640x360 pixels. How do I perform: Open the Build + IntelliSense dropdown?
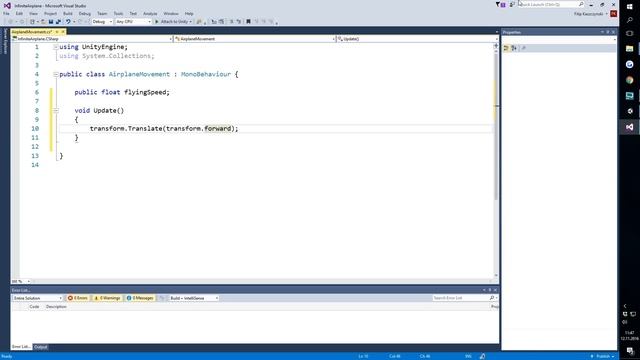point(194,298)
